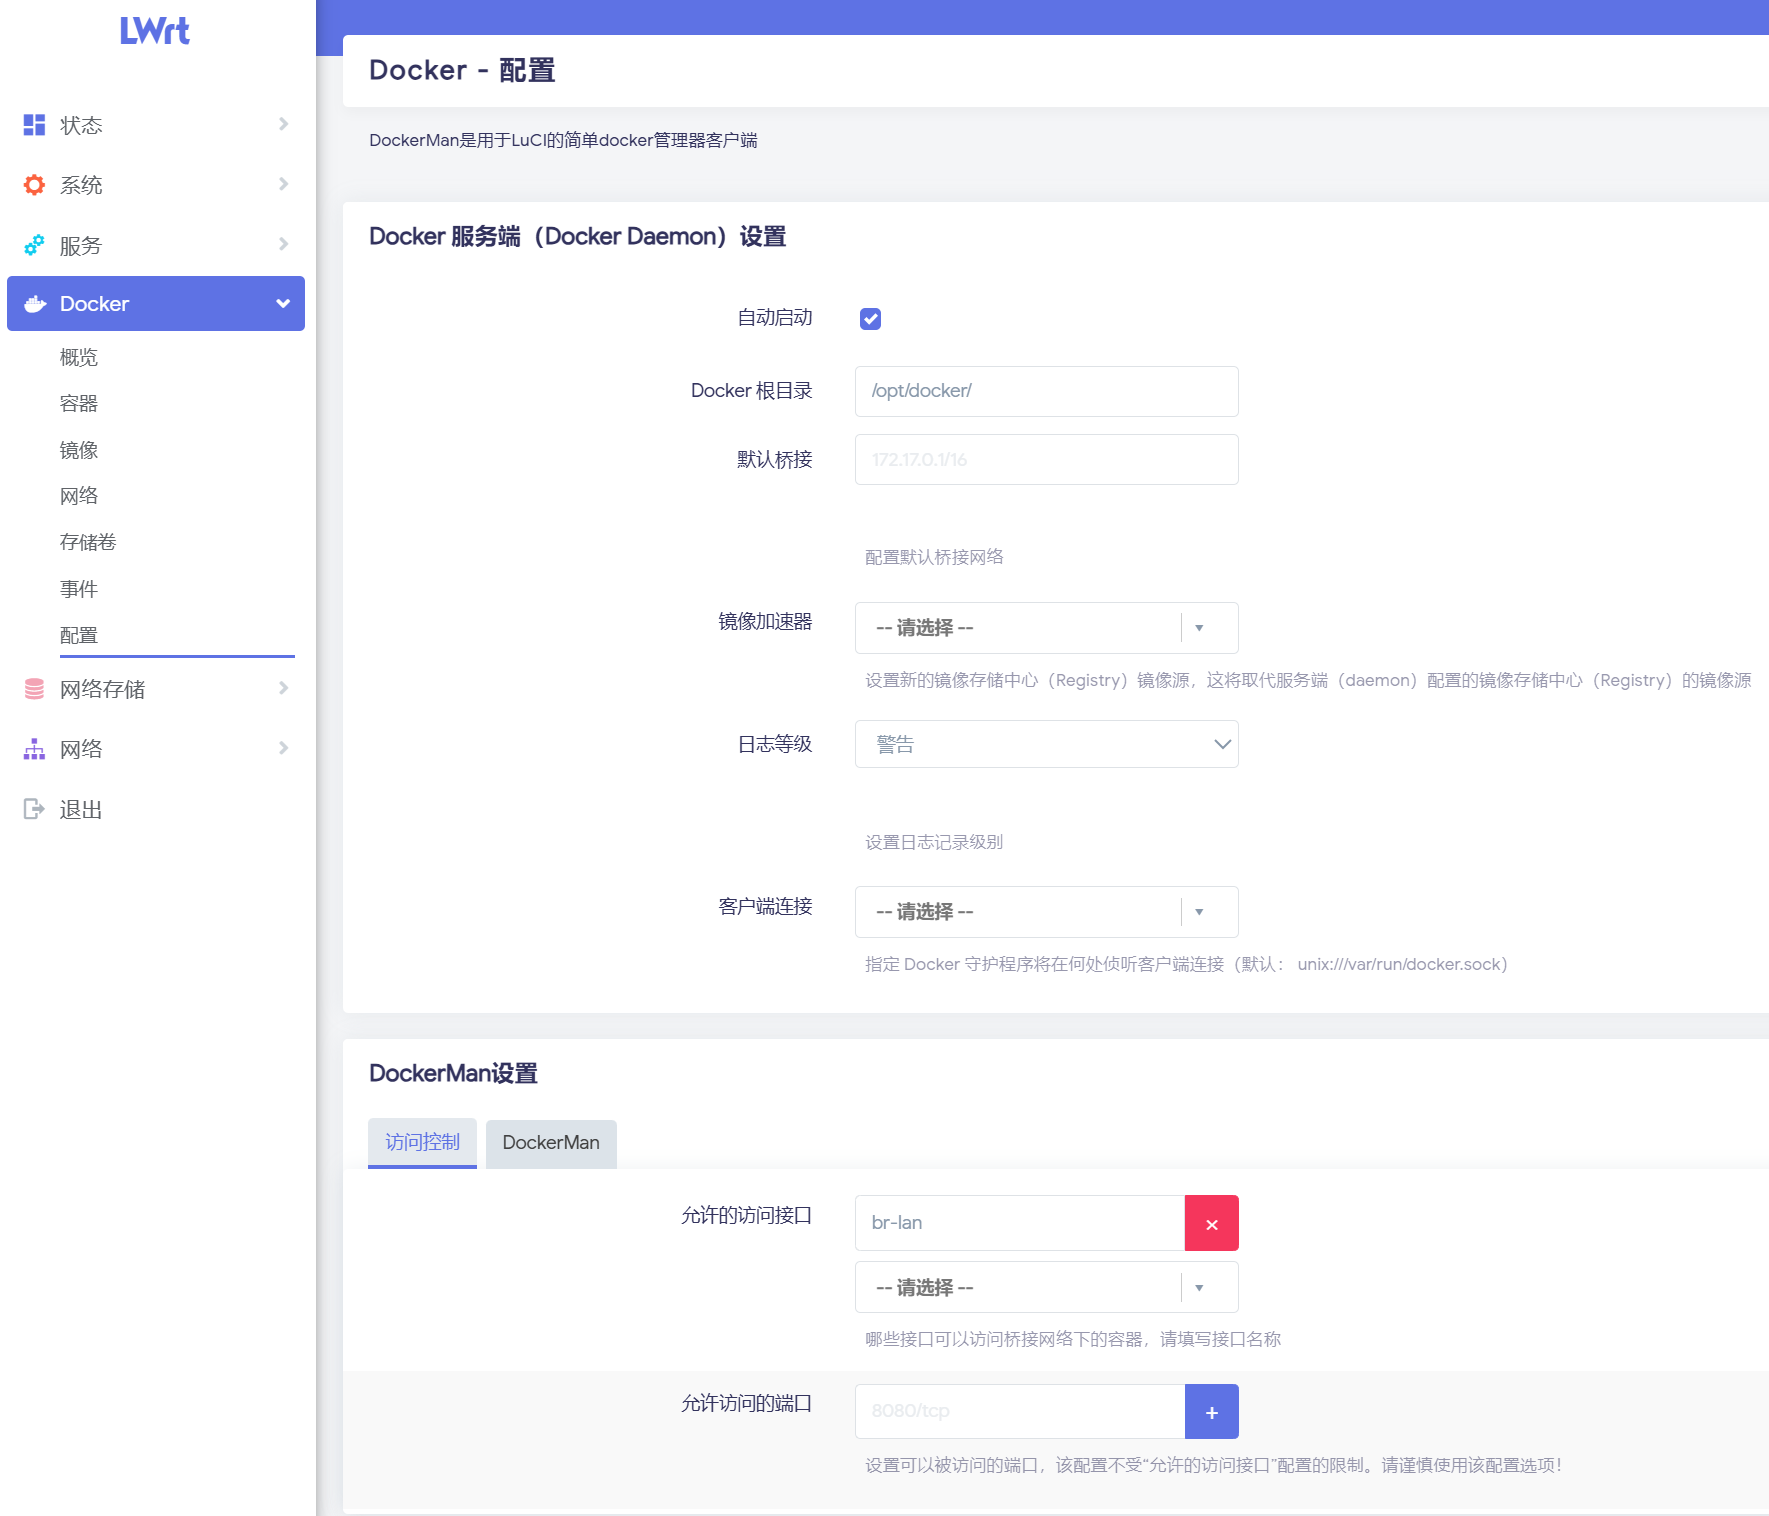Select the Docker sidebar menu label
The image size is (1769, 1516).
point(94,304)
